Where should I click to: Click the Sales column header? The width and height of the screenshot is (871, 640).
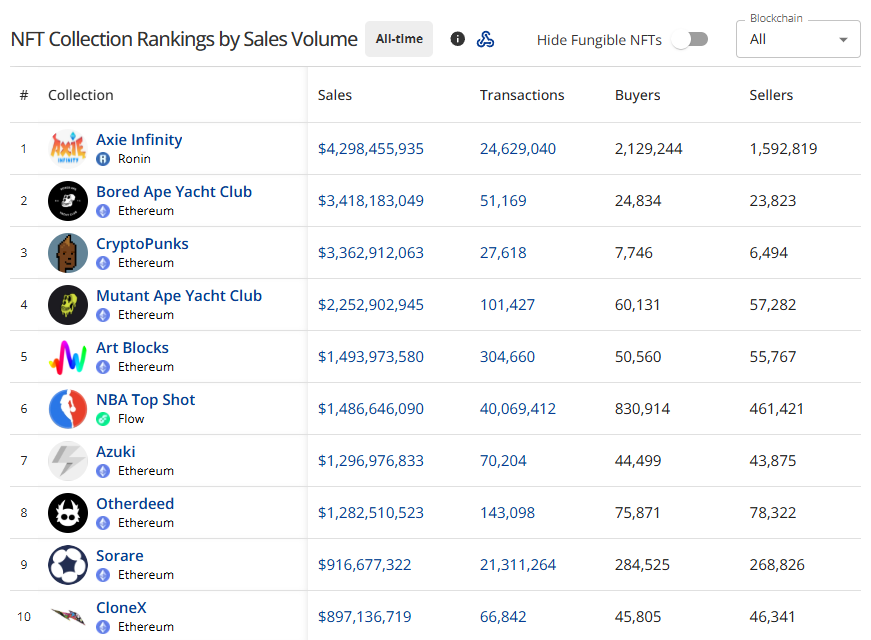[334, 95]
